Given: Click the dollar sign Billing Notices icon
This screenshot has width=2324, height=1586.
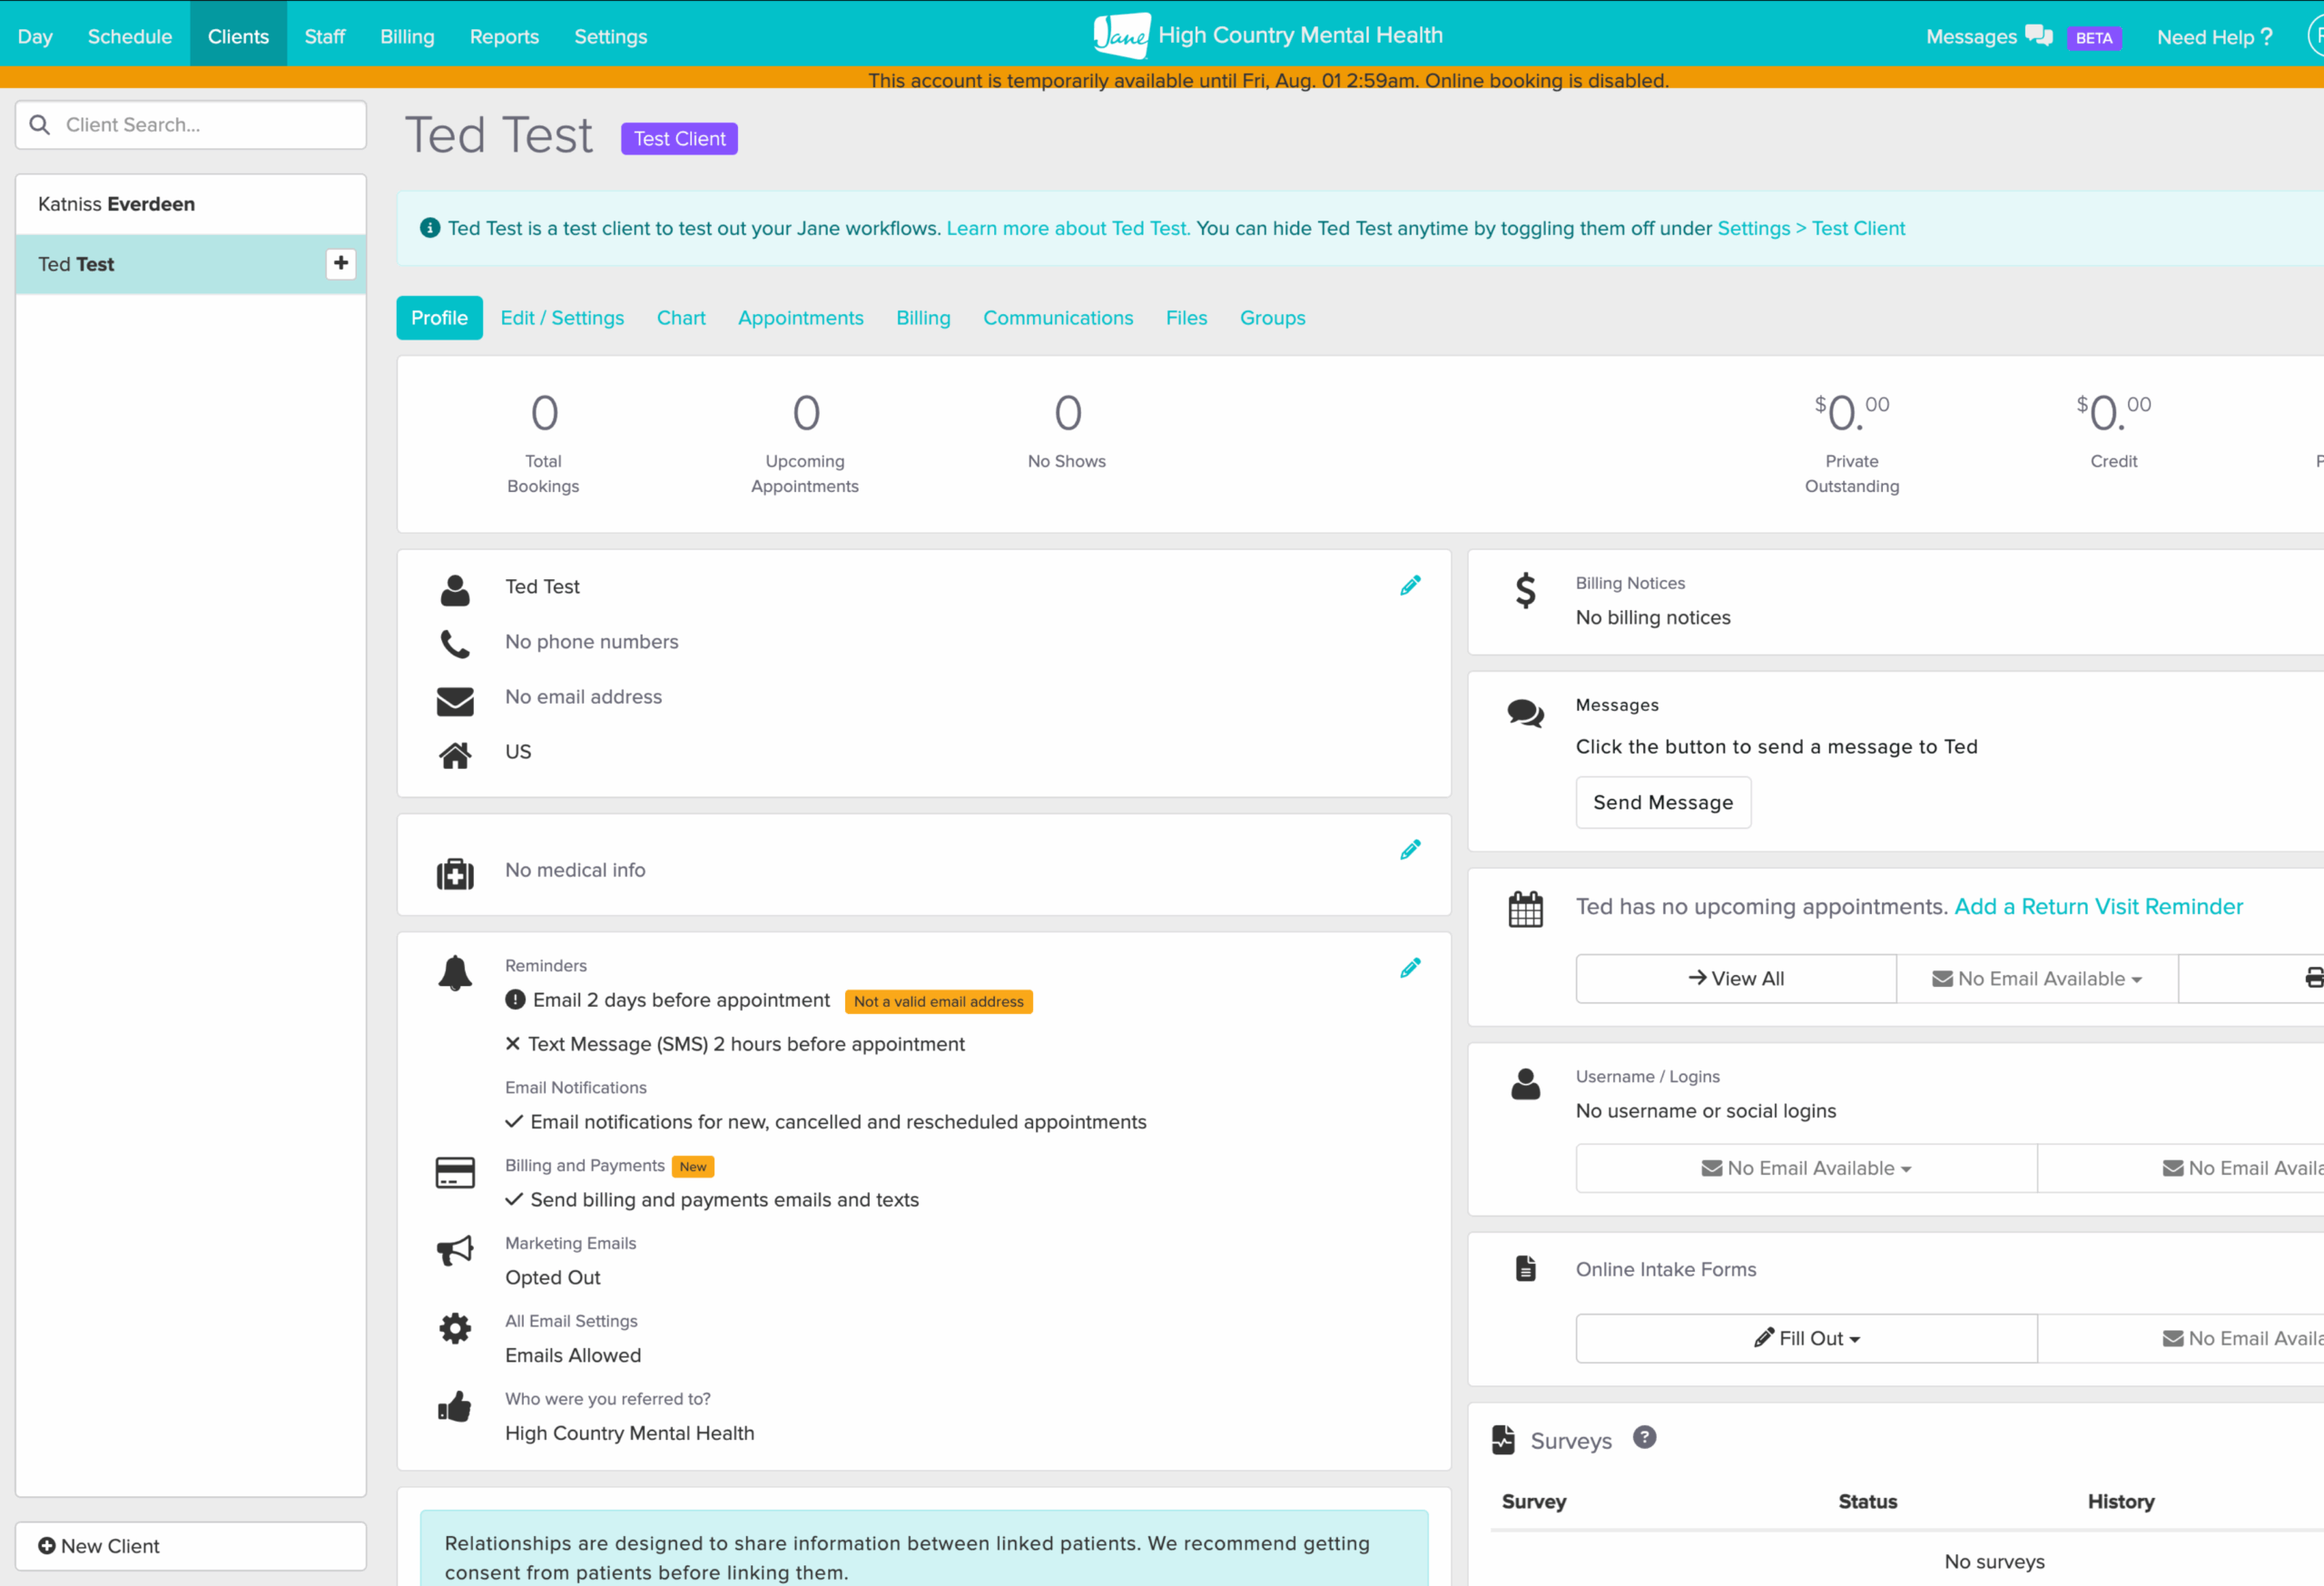Looking at the screenshot, I should [1525, 590].
